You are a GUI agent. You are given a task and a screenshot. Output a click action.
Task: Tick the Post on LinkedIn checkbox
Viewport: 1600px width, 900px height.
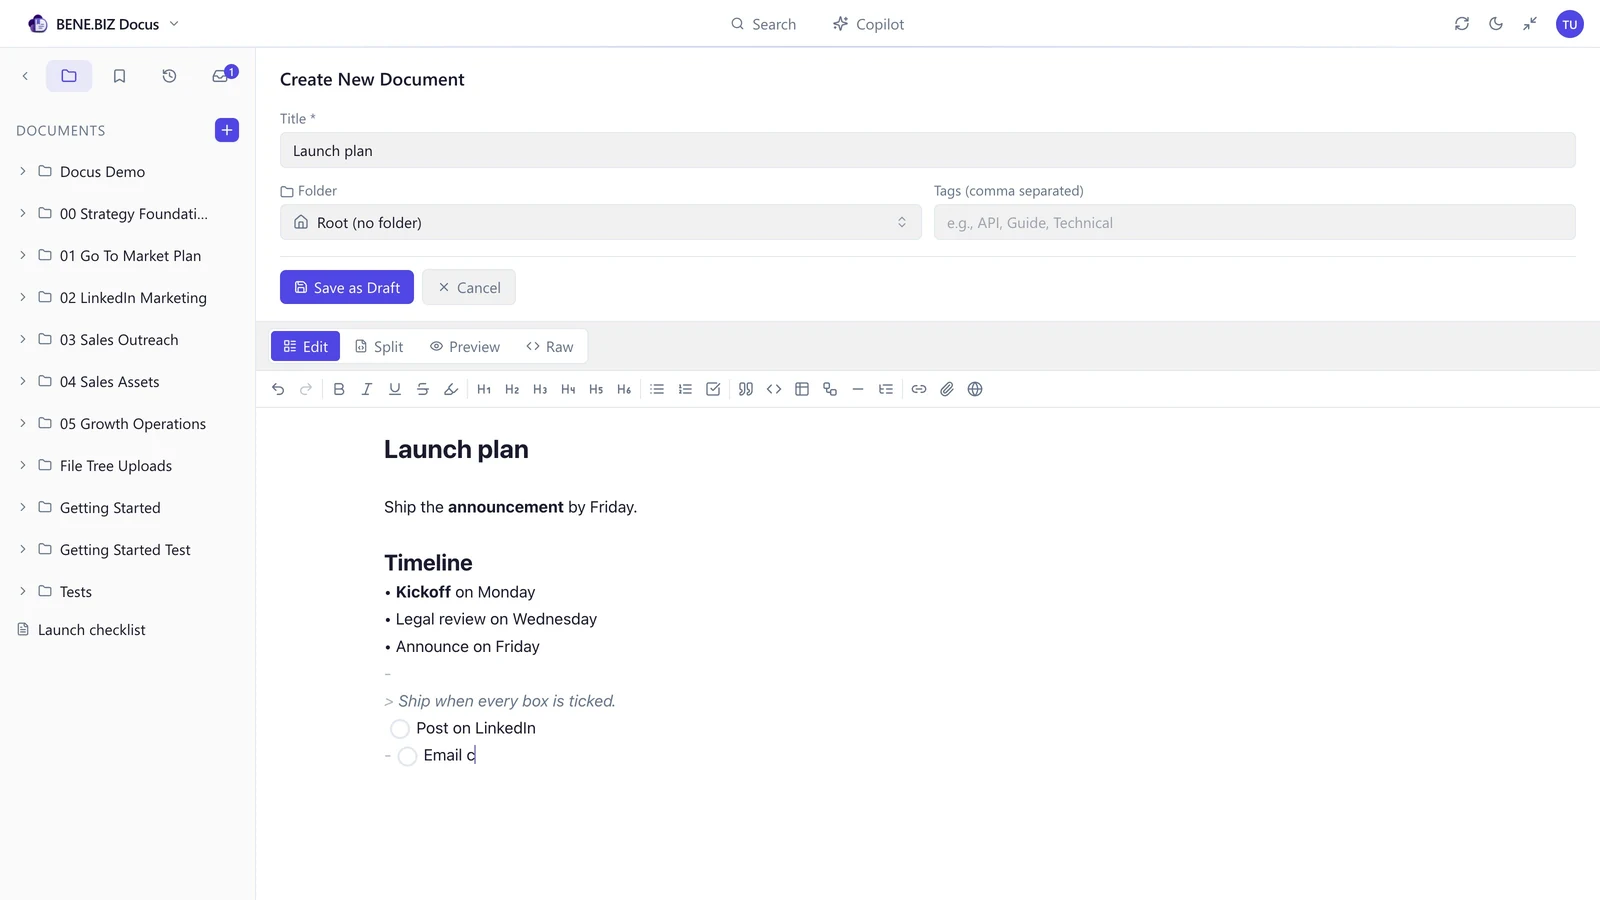[400, 729]
